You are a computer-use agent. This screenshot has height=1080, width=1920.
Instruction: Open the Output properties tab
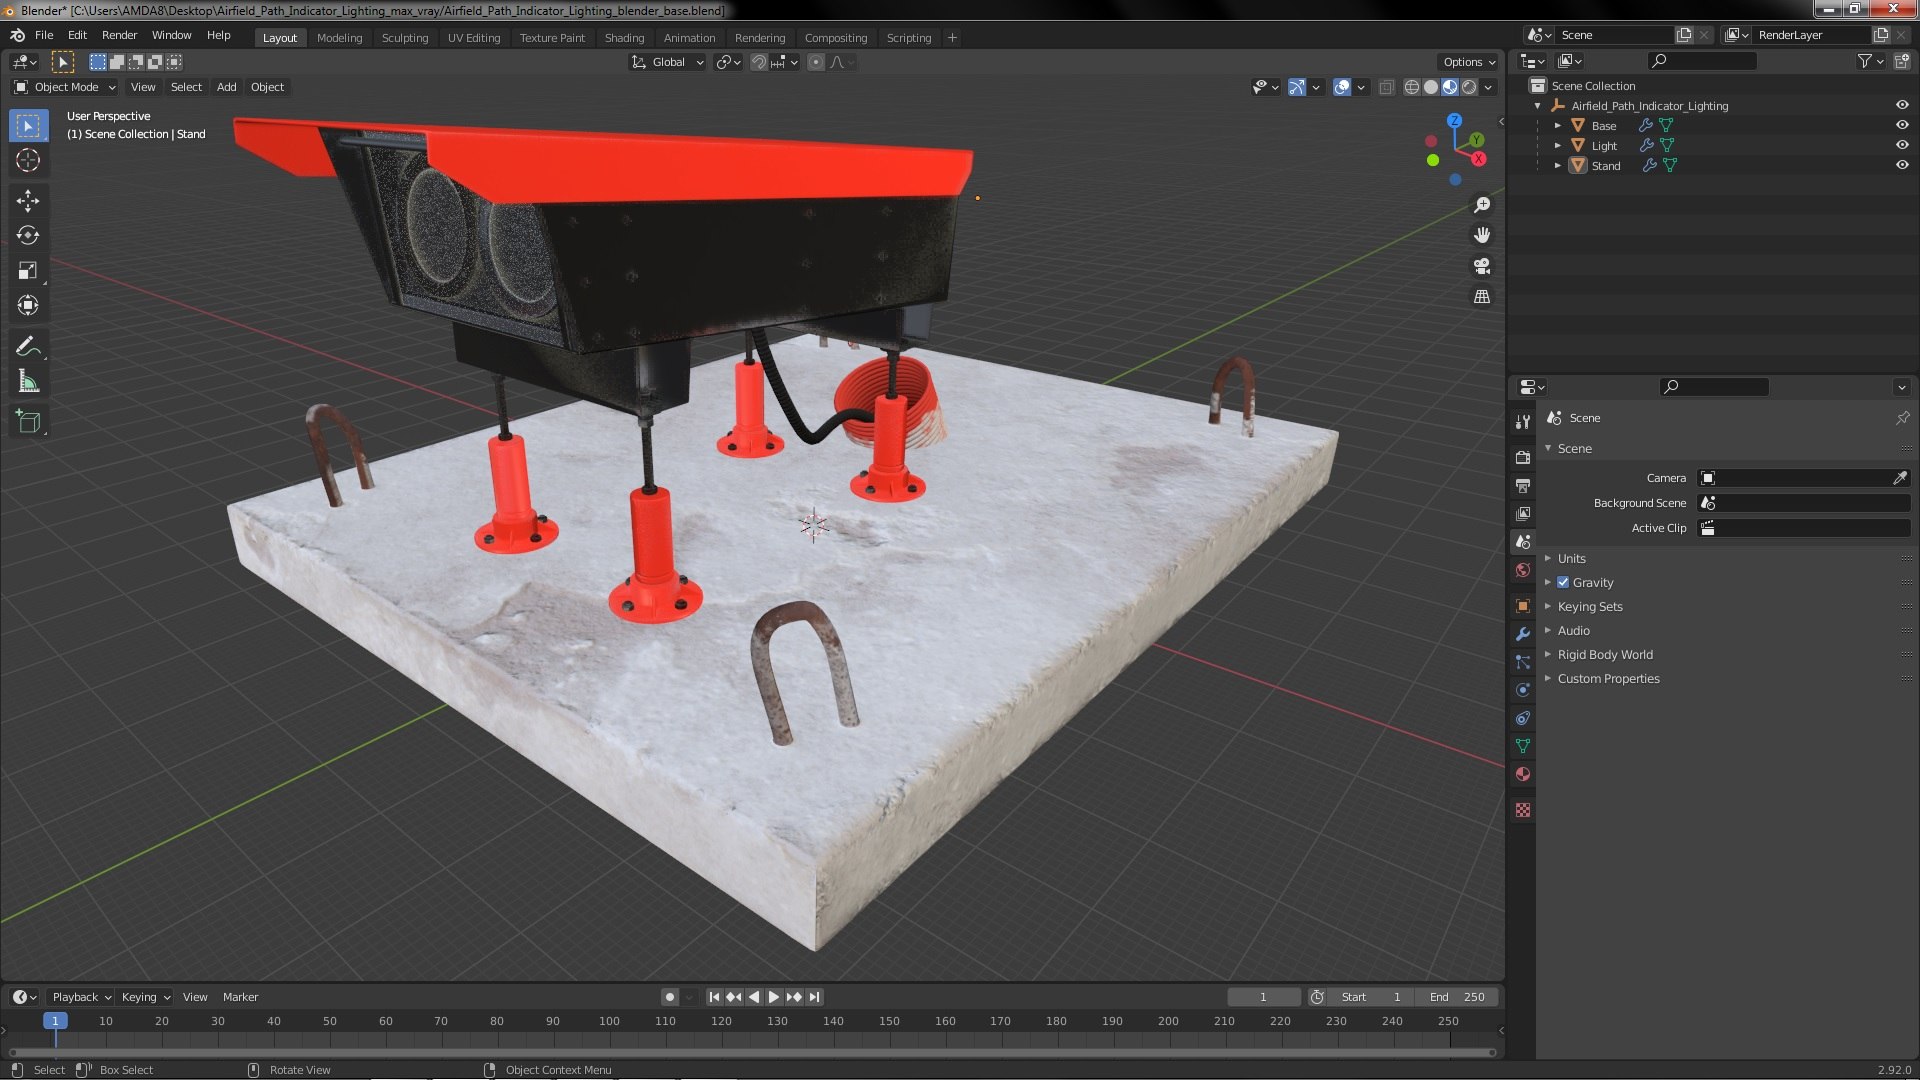click(x=1523, y=485)
